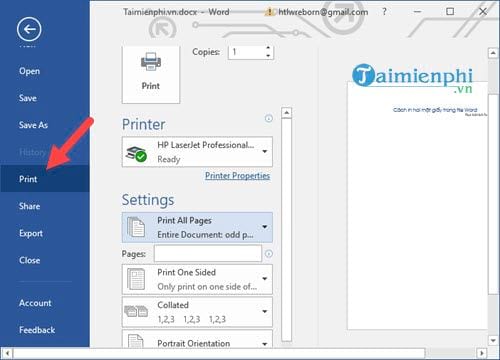The image size is (500, 360).
Task: Decrease copies with the down spinner arrow
Action: tap(268, 56)
